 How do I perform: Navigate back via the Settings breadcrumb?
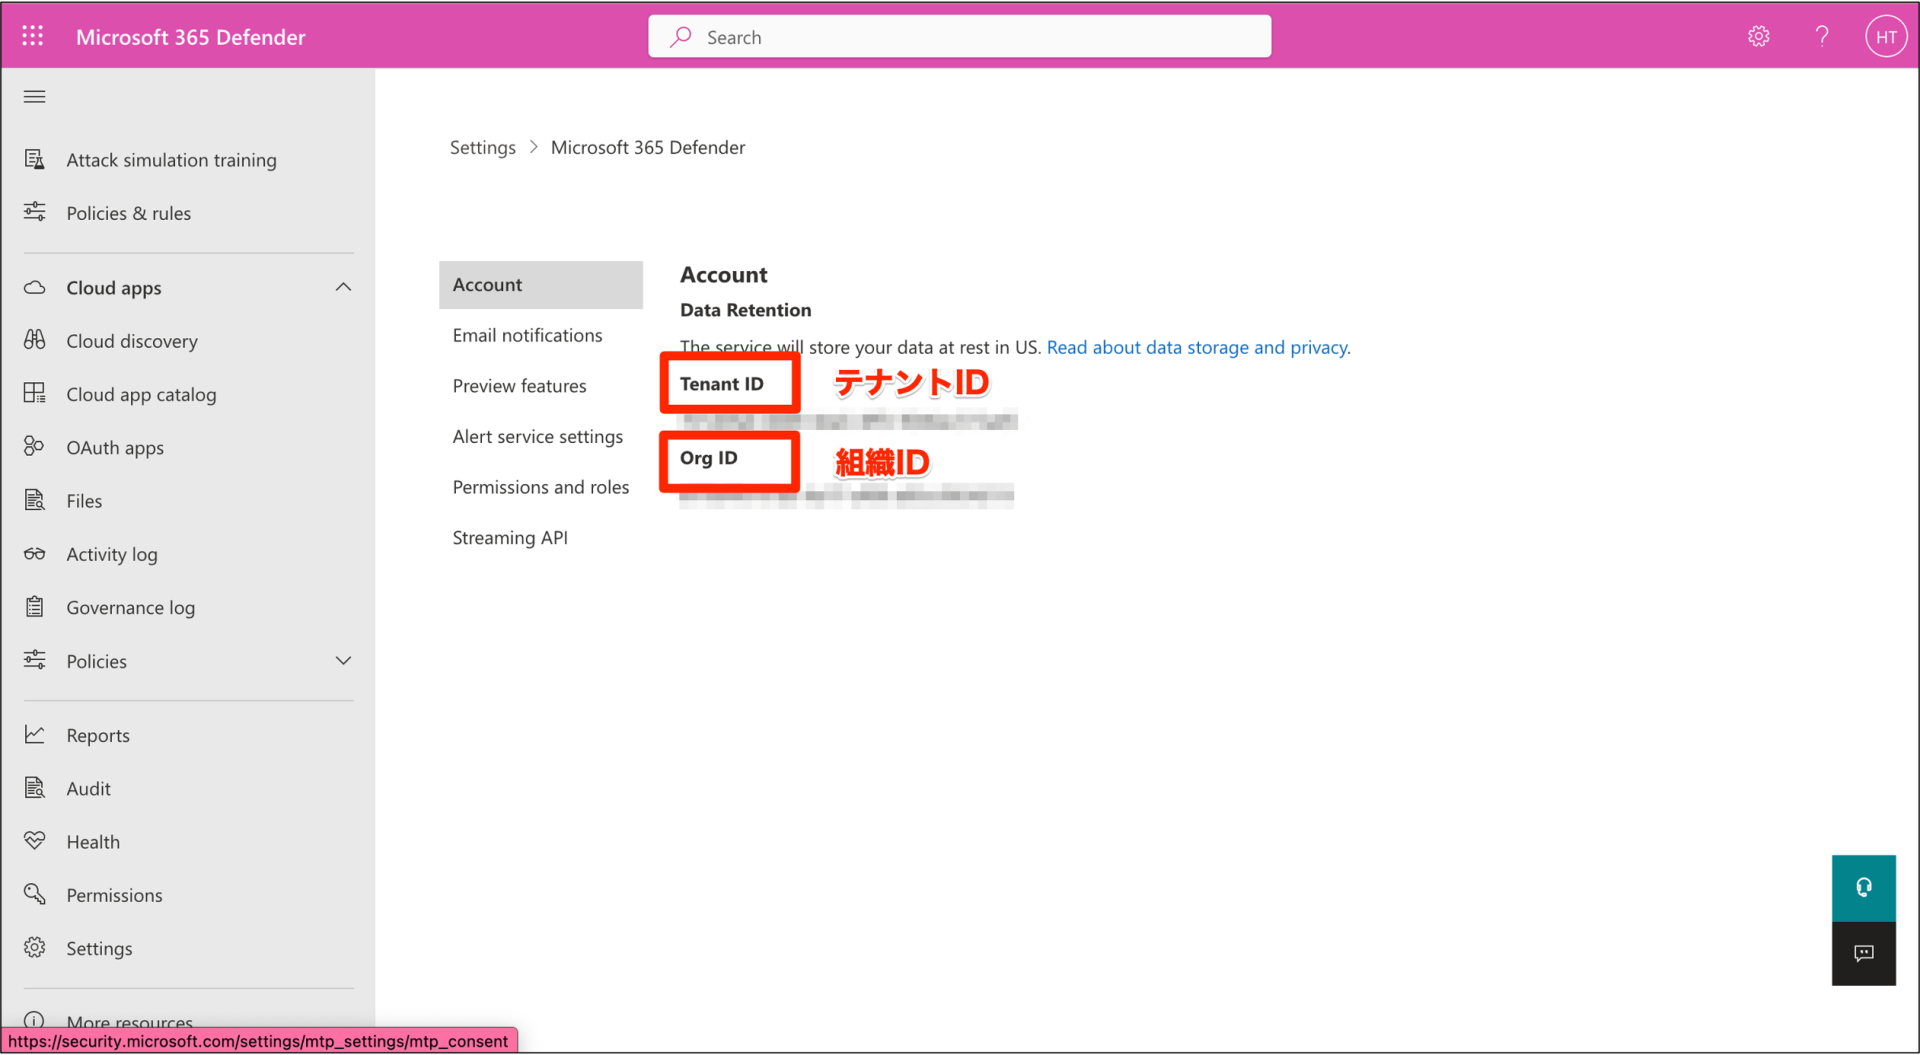point(482,147)
